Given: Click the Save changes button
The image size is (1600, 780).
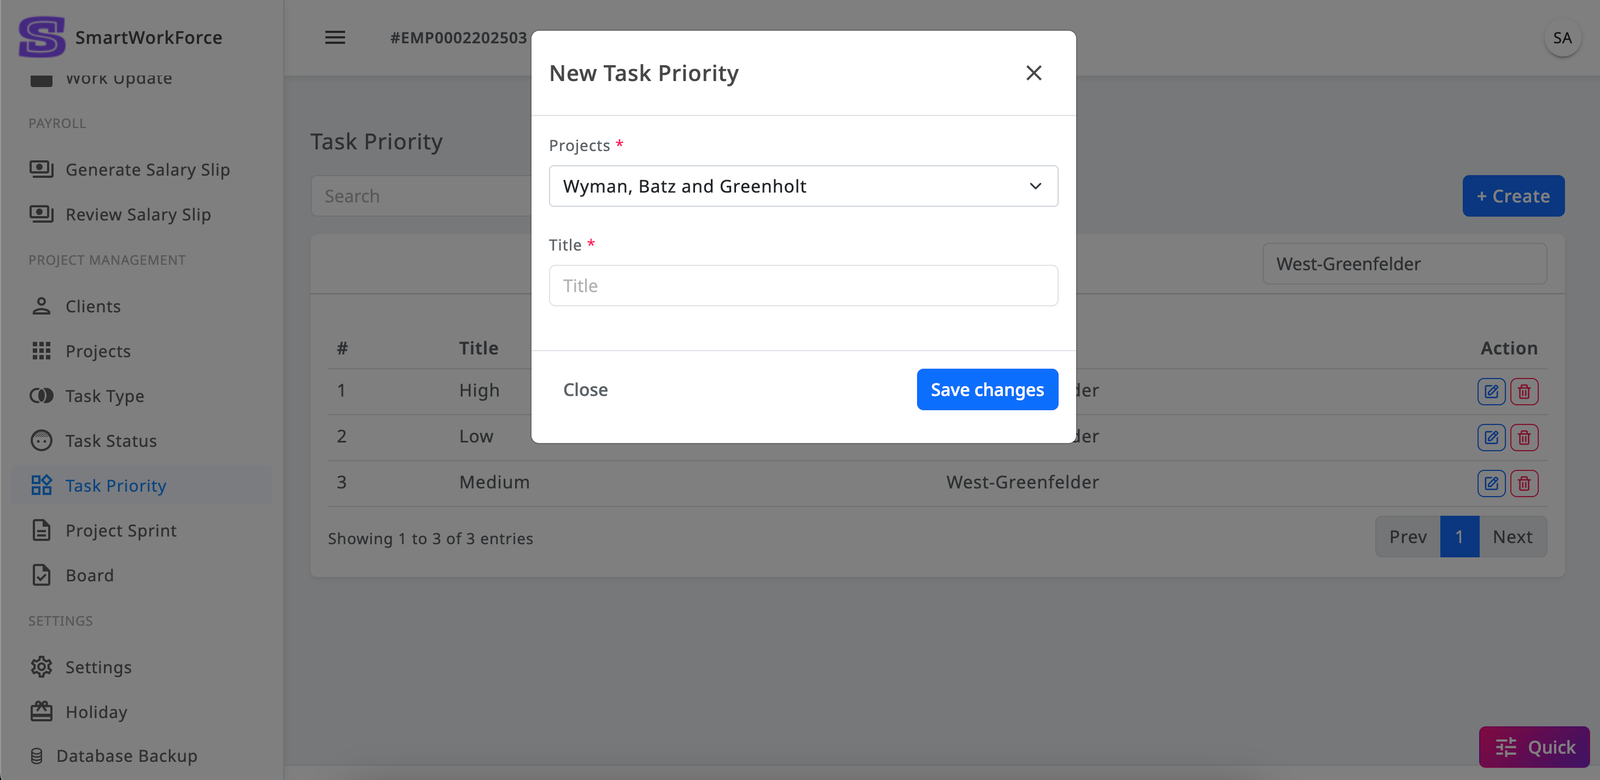Looking at the screenshot, I should 987,390.
